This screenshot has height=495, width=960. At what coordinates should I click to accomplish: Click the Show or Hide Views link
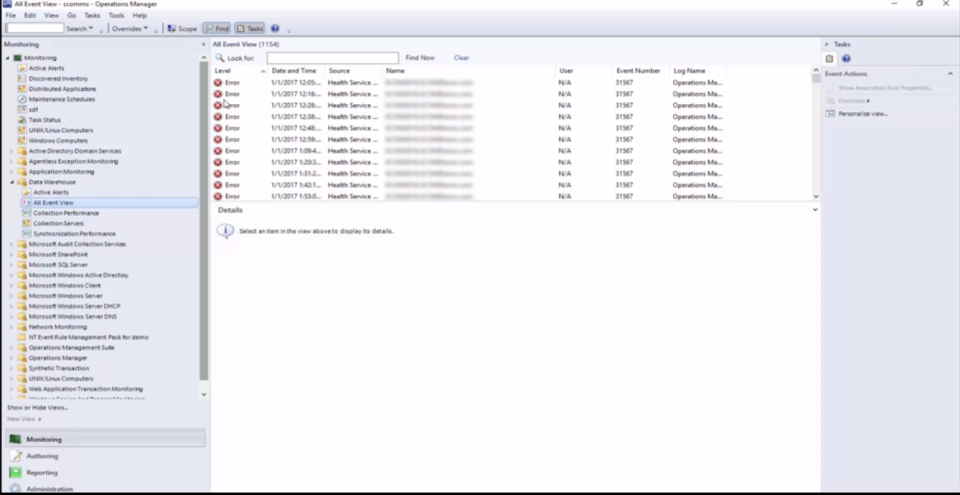pos(37,407)
